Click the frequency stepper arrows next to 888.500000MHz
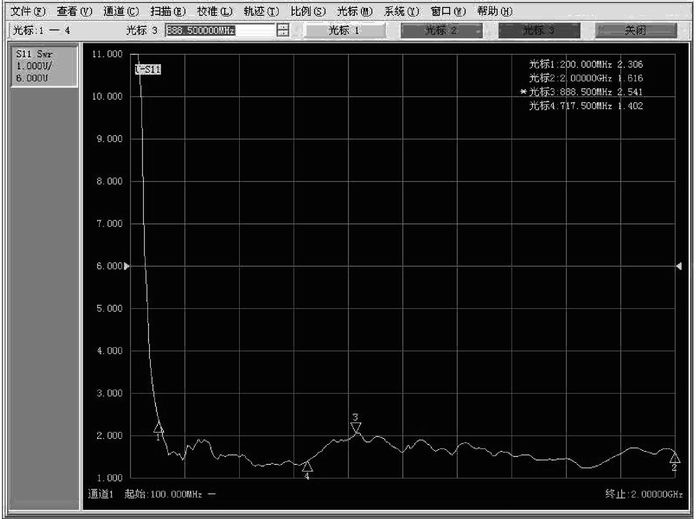Screen dimensions: 700x519 pos(283,30)
